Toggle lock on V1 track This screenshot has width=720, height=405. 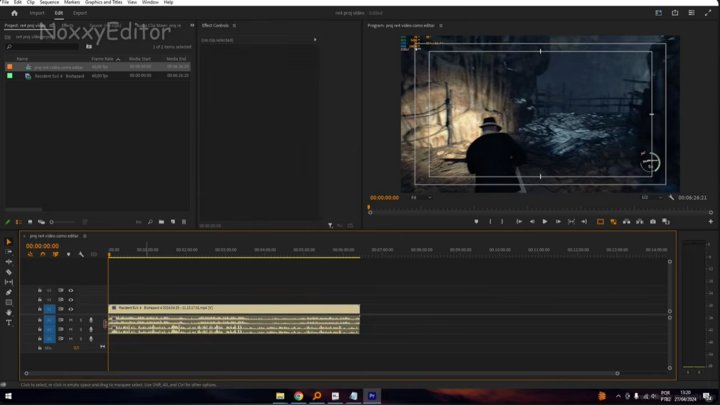[x=39, y=309]
